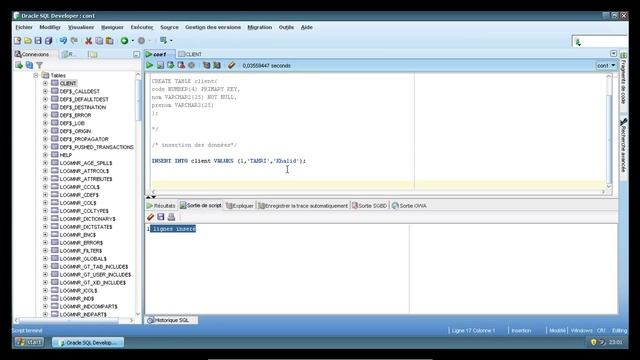Click the grey Cancel icon in worksheet toolbar
Image resolution: width=640 pixels, height=360 pixels.
coord(191,65)
